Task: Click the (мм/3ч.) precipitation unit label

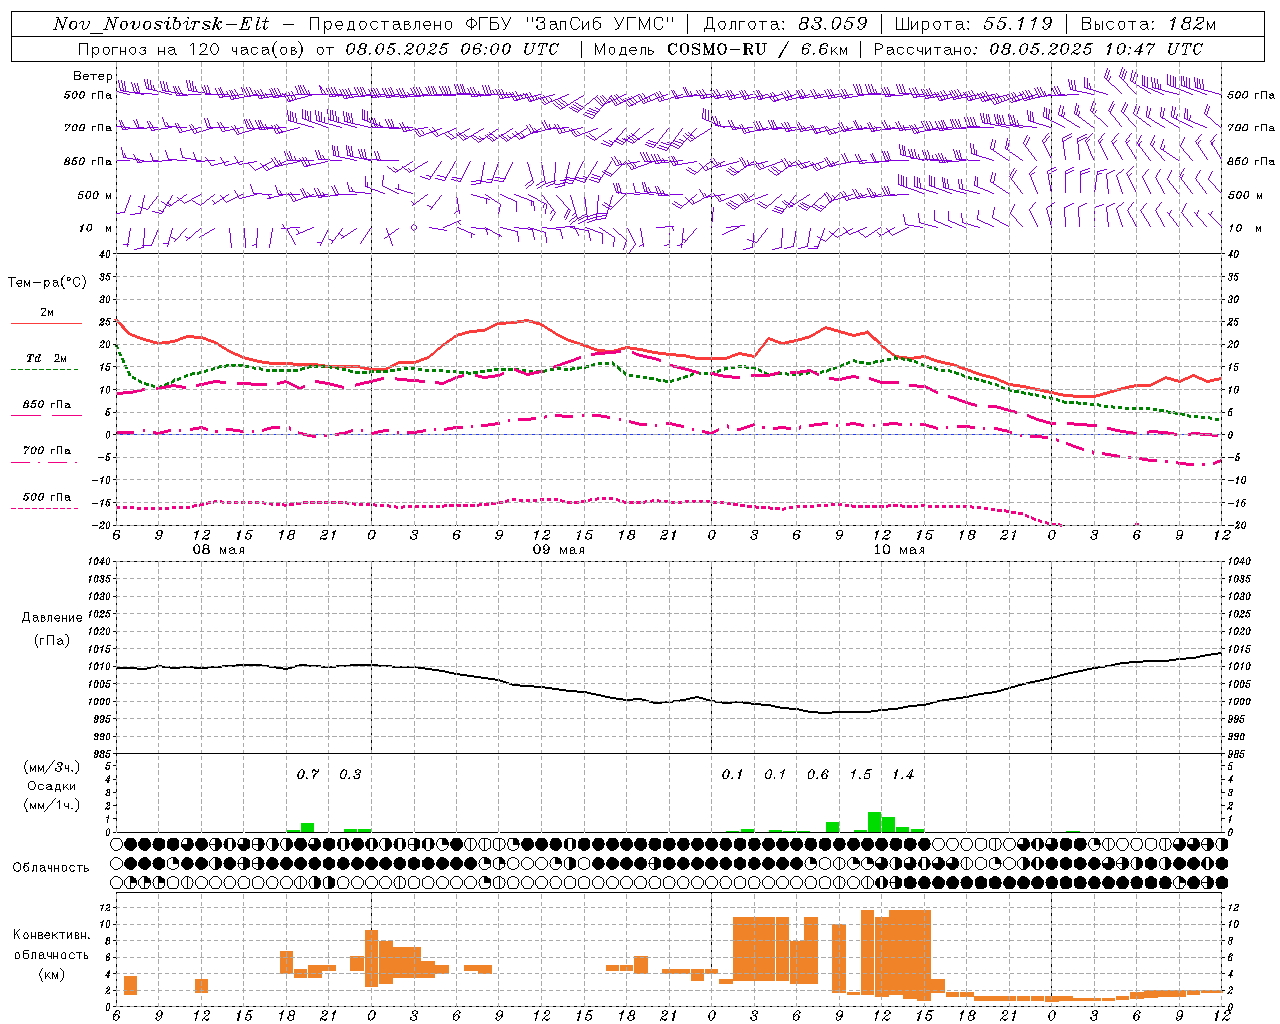Action: (x=52, y=768)
